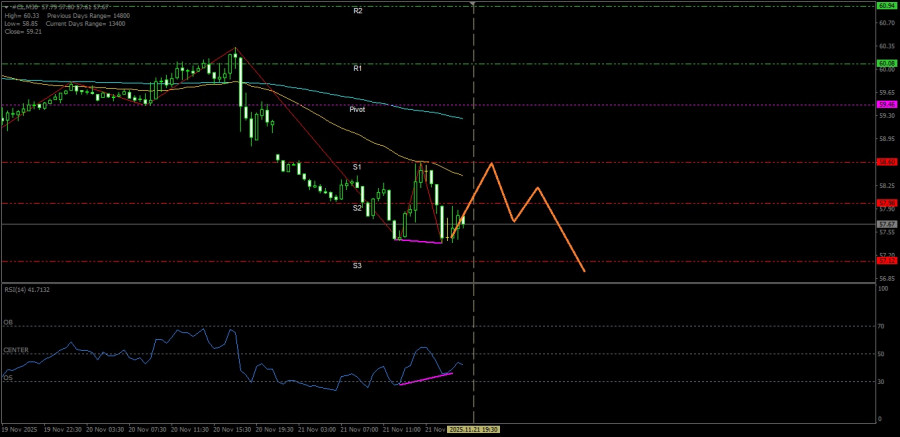Click the OB overbought level label
900x437 pixels.
(6, 323)
